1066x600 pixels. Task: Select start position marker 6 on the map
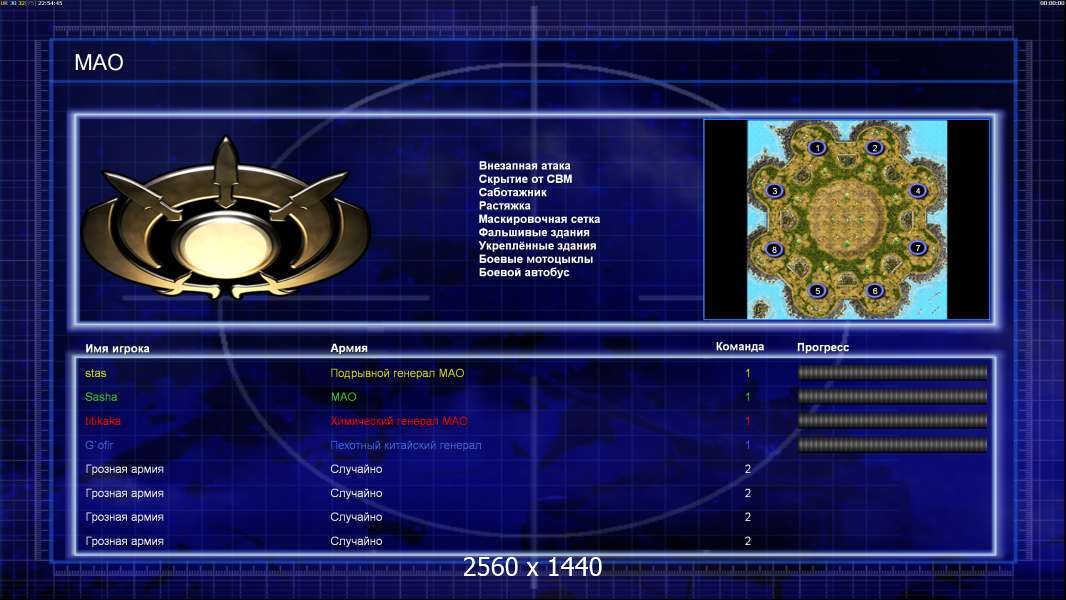point(875,291)
